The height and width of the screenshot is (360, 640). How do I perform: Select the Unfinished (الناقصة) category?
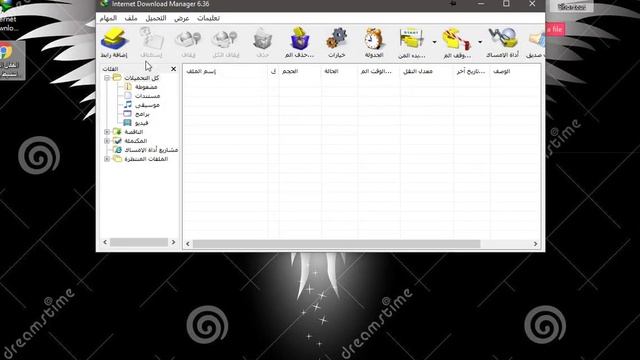pos(134,132)
